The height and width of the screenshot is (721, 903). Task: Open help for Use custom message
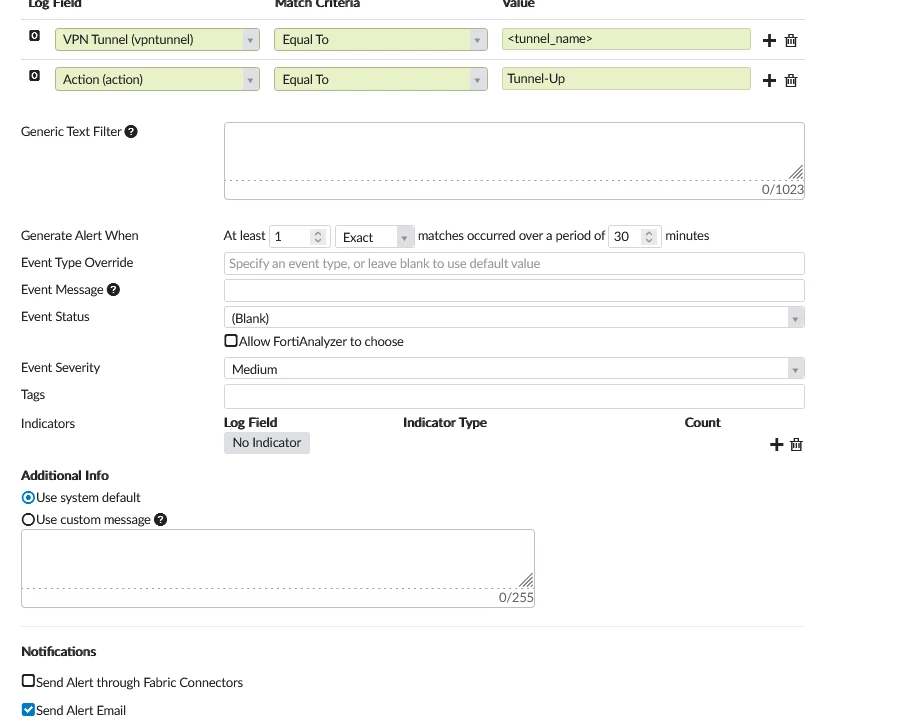pyautogui.click(x=161, y=519)
